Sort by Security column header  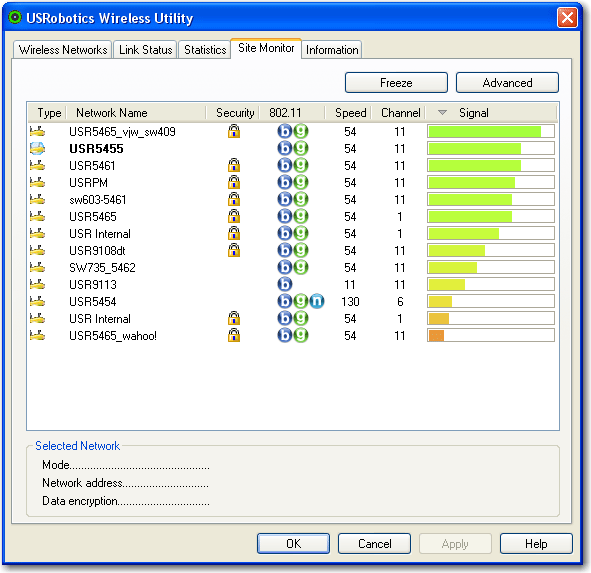[233, 113]
